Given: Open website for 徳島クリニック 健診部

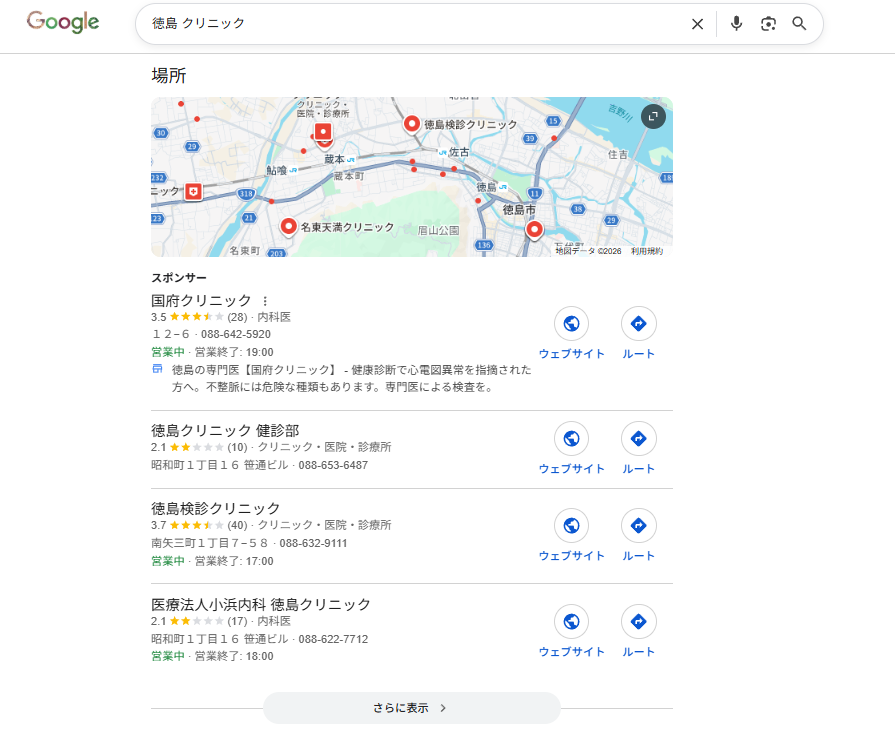Looking at the screenshot, I should [571, 439].
